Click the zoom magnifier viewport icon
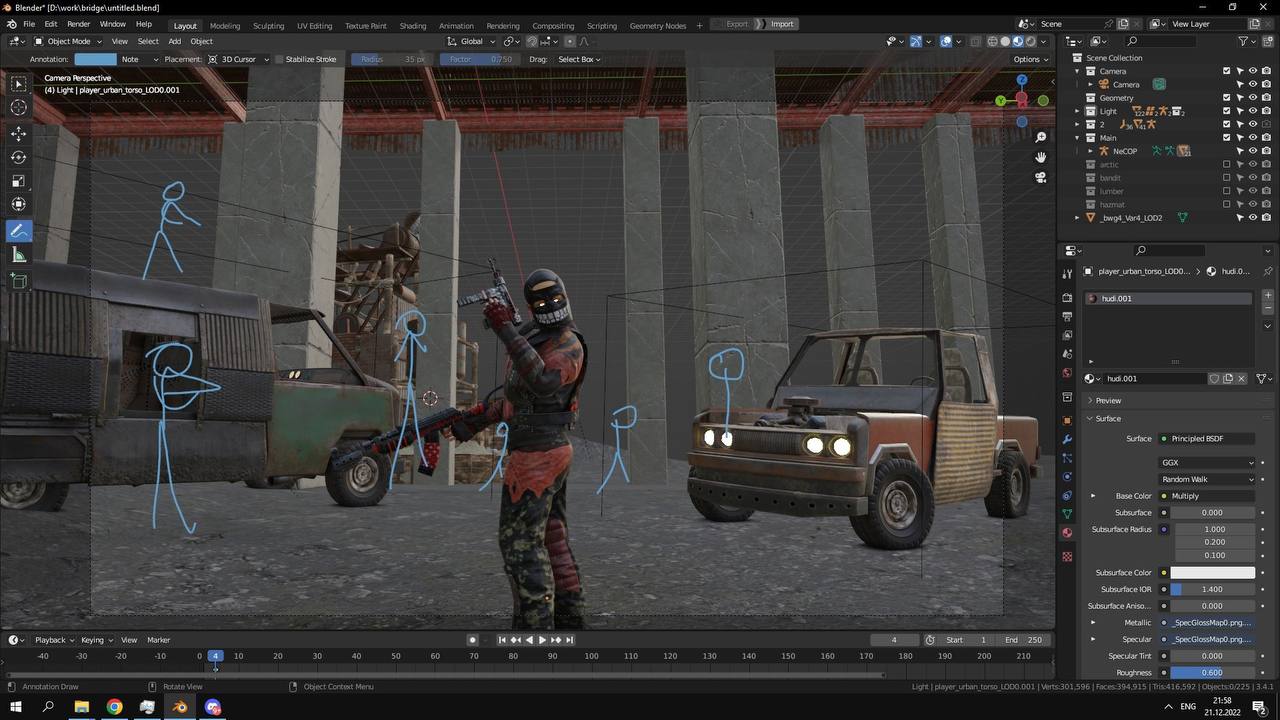Image resolution: width=1280 pixels, height=720 pixels. point(1041,137)
